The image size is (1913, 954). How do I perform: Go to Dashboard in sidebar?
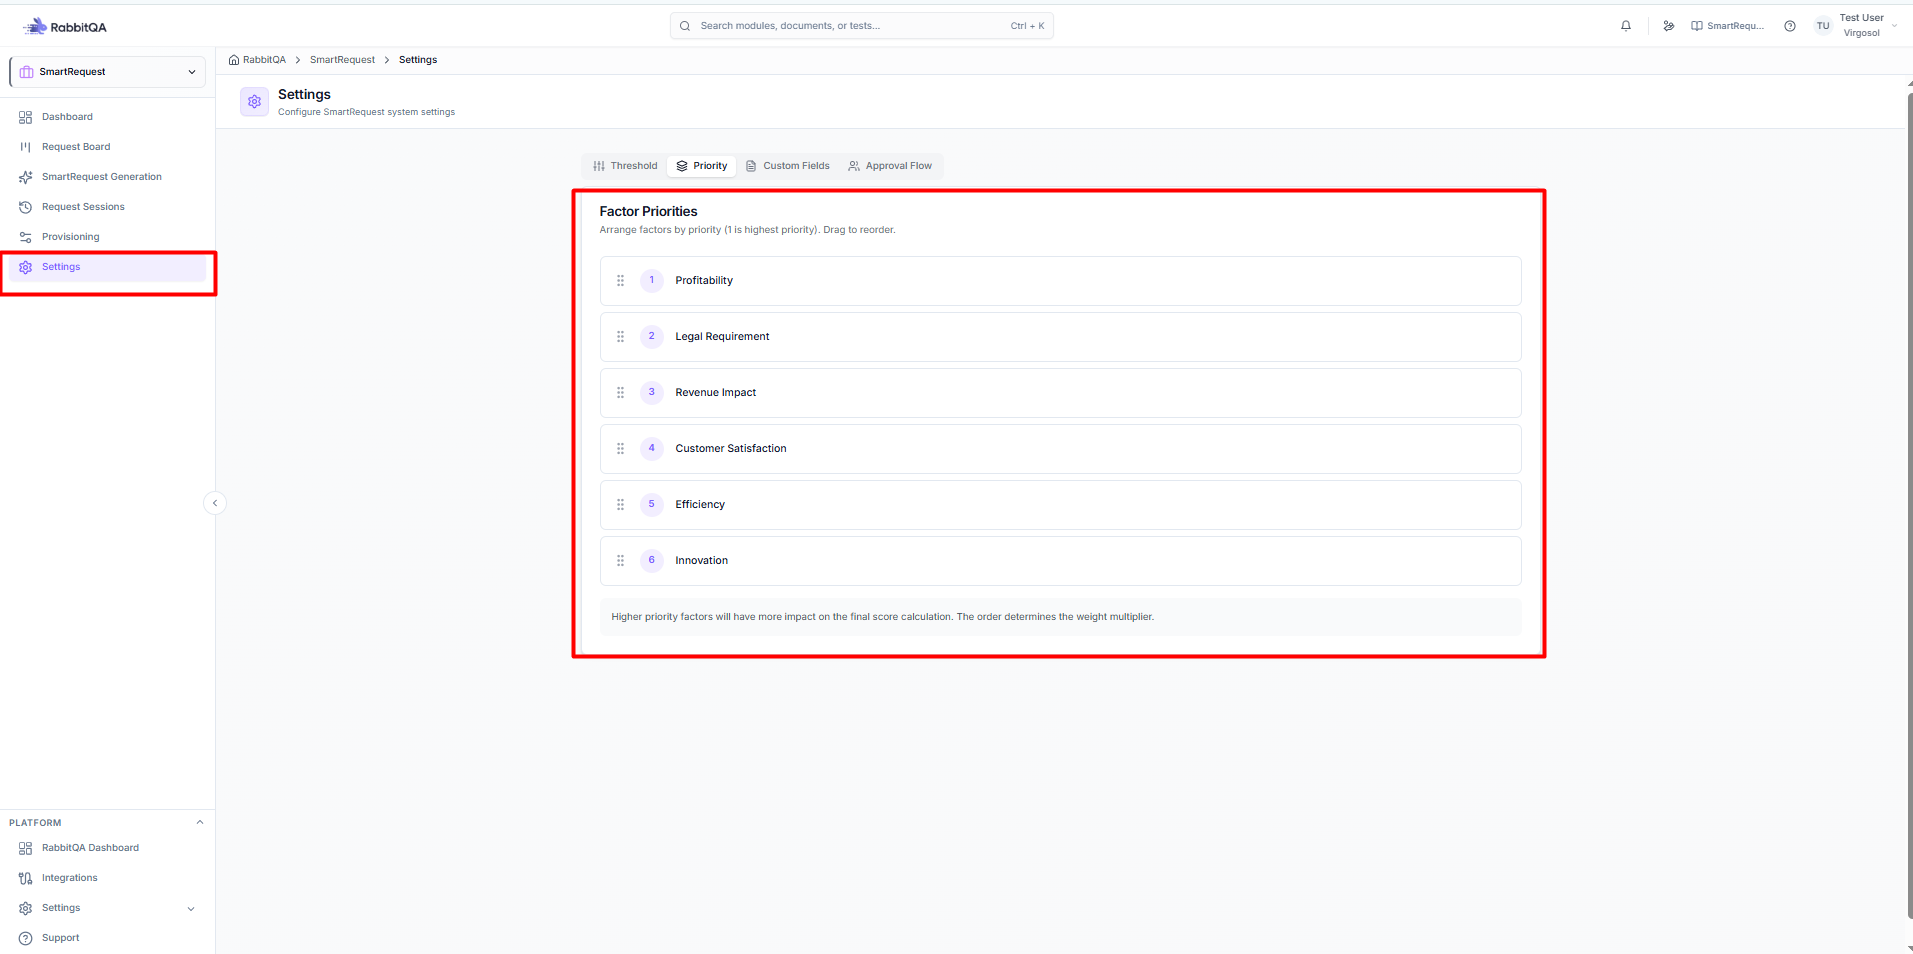tap(108, 117)
